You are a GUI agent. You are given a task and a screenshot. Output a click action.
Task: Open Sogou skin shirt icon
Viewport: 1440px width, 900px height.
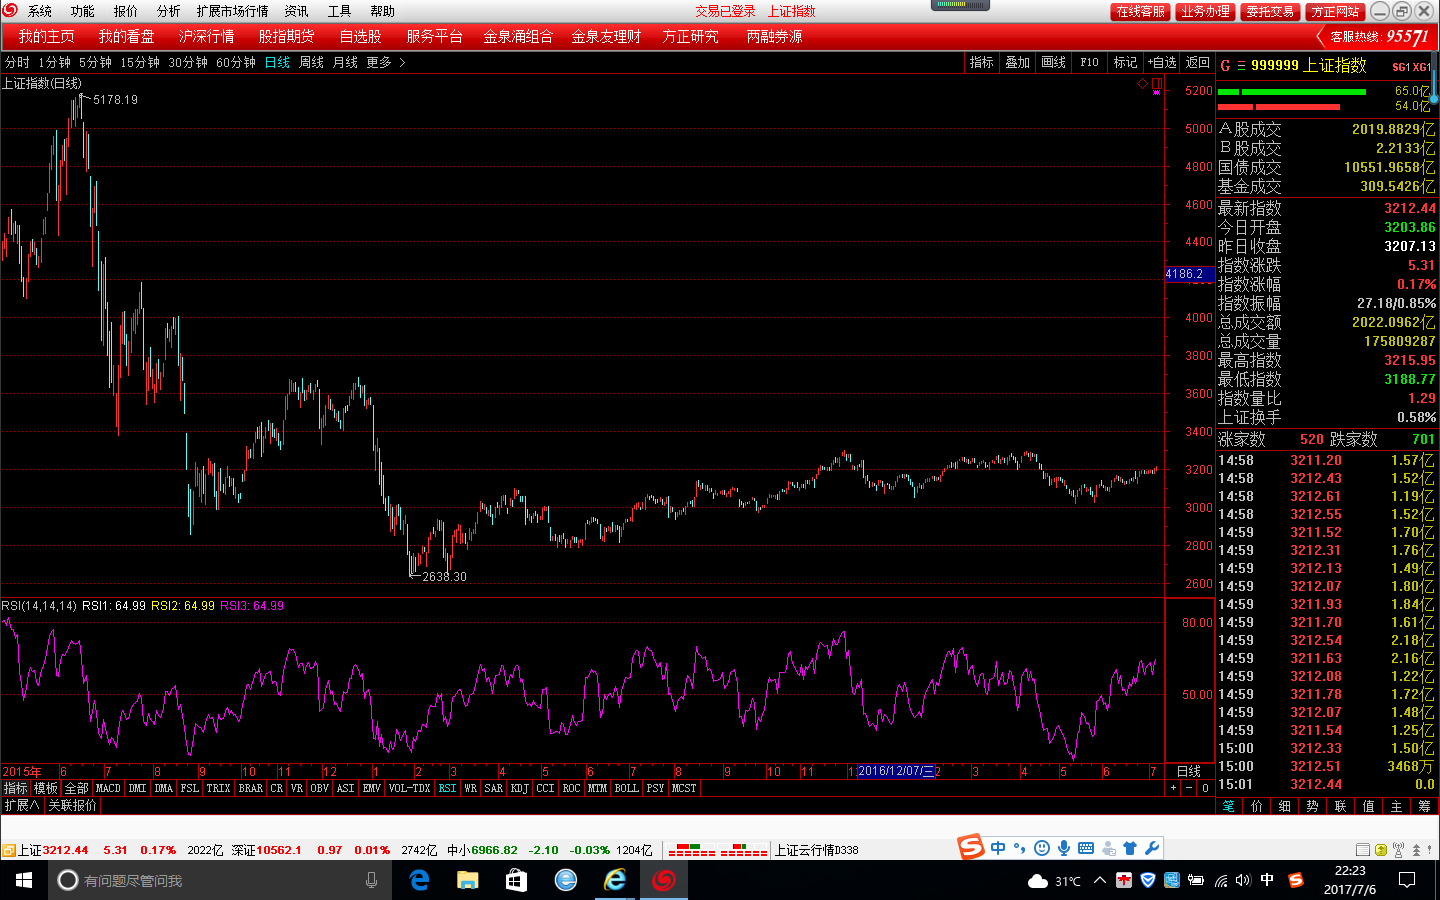[x=1130, y=848]
